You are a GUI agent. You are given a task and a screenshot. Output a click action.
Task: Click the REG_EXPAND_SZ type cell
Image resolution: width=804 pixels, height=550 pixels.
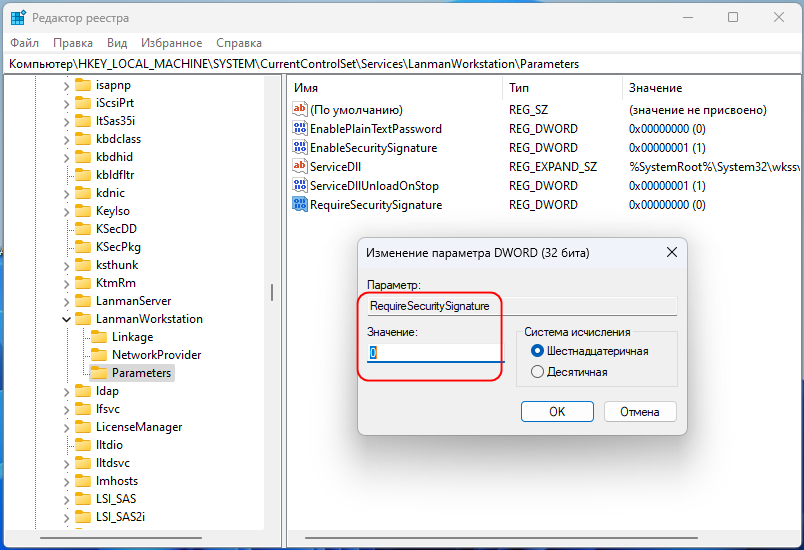point(553,167)
